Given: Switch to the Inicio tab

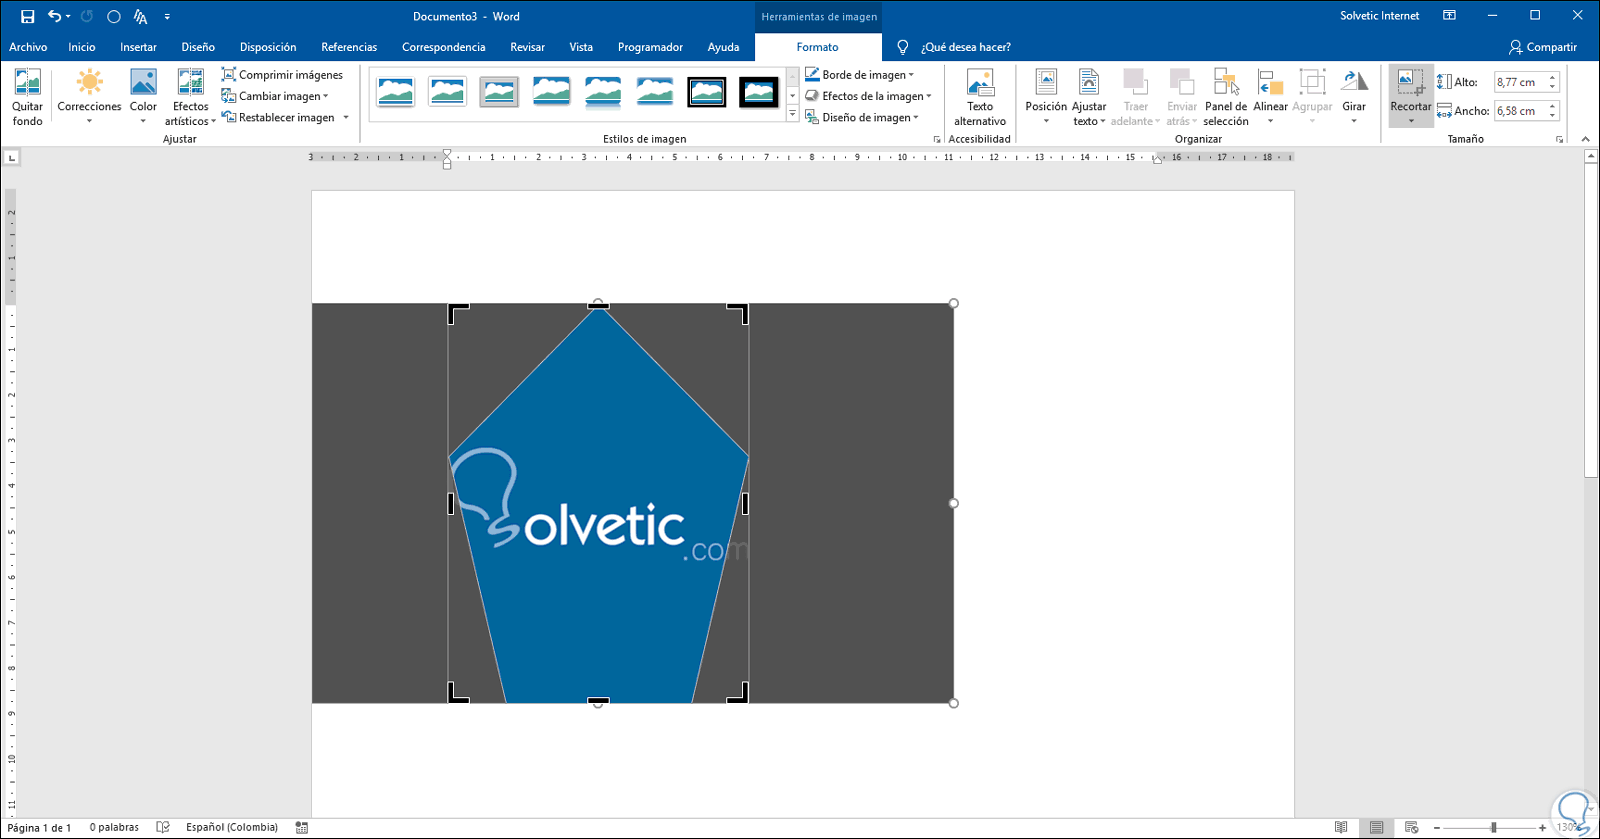Looking at the screenshot, I should click(x=82, y=47).
